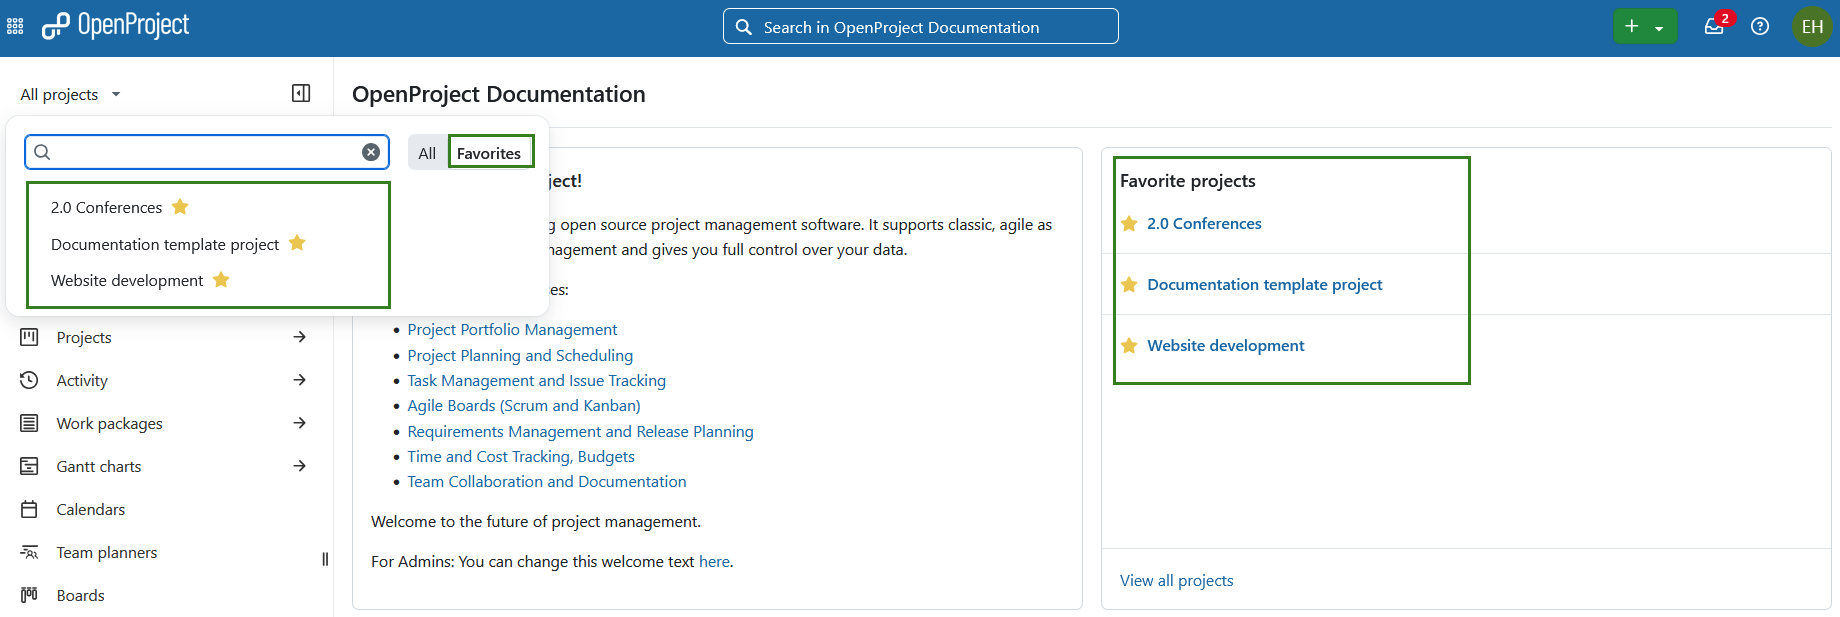Toggle 2.0 Conferences star in Favorite projects widget
1840x617 pixels.
tap(1129, 223)
